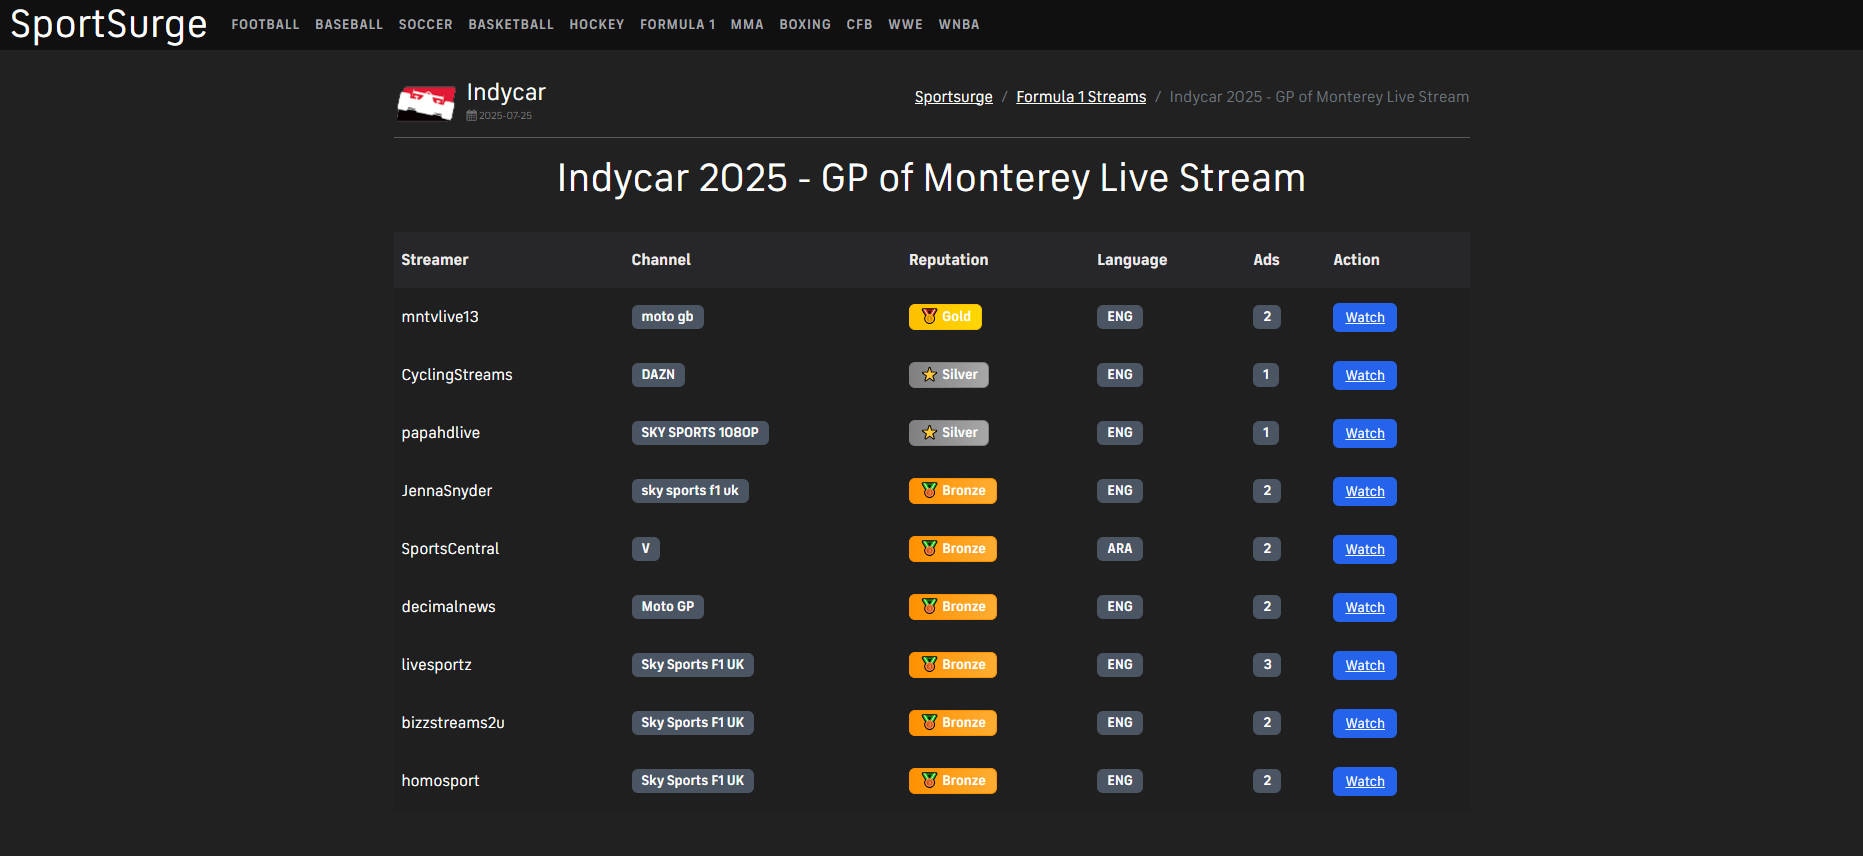Screen dimensions: 1863x856
Task: Click the 'sky sports f1 uk' channel tag
Action: click(x=690, y=491)
